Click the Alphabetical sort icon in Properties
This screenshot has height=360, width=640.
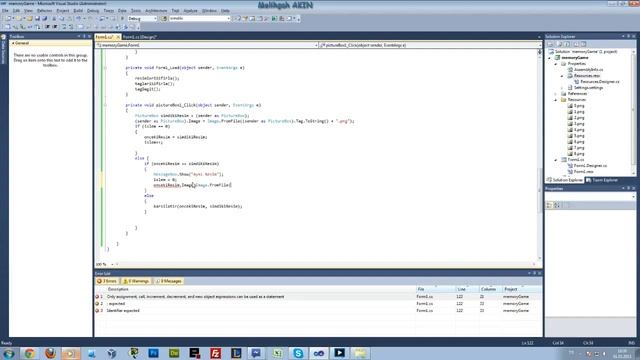tap(557, 205)
